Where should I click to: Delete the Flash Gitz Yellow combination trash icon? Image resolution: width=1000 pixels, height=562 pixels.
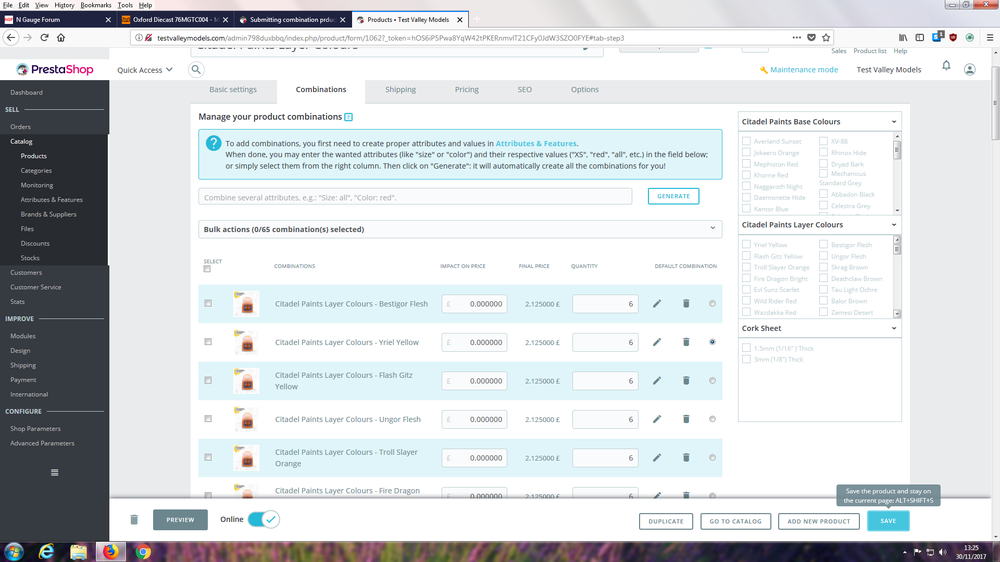tap(686, 381)
